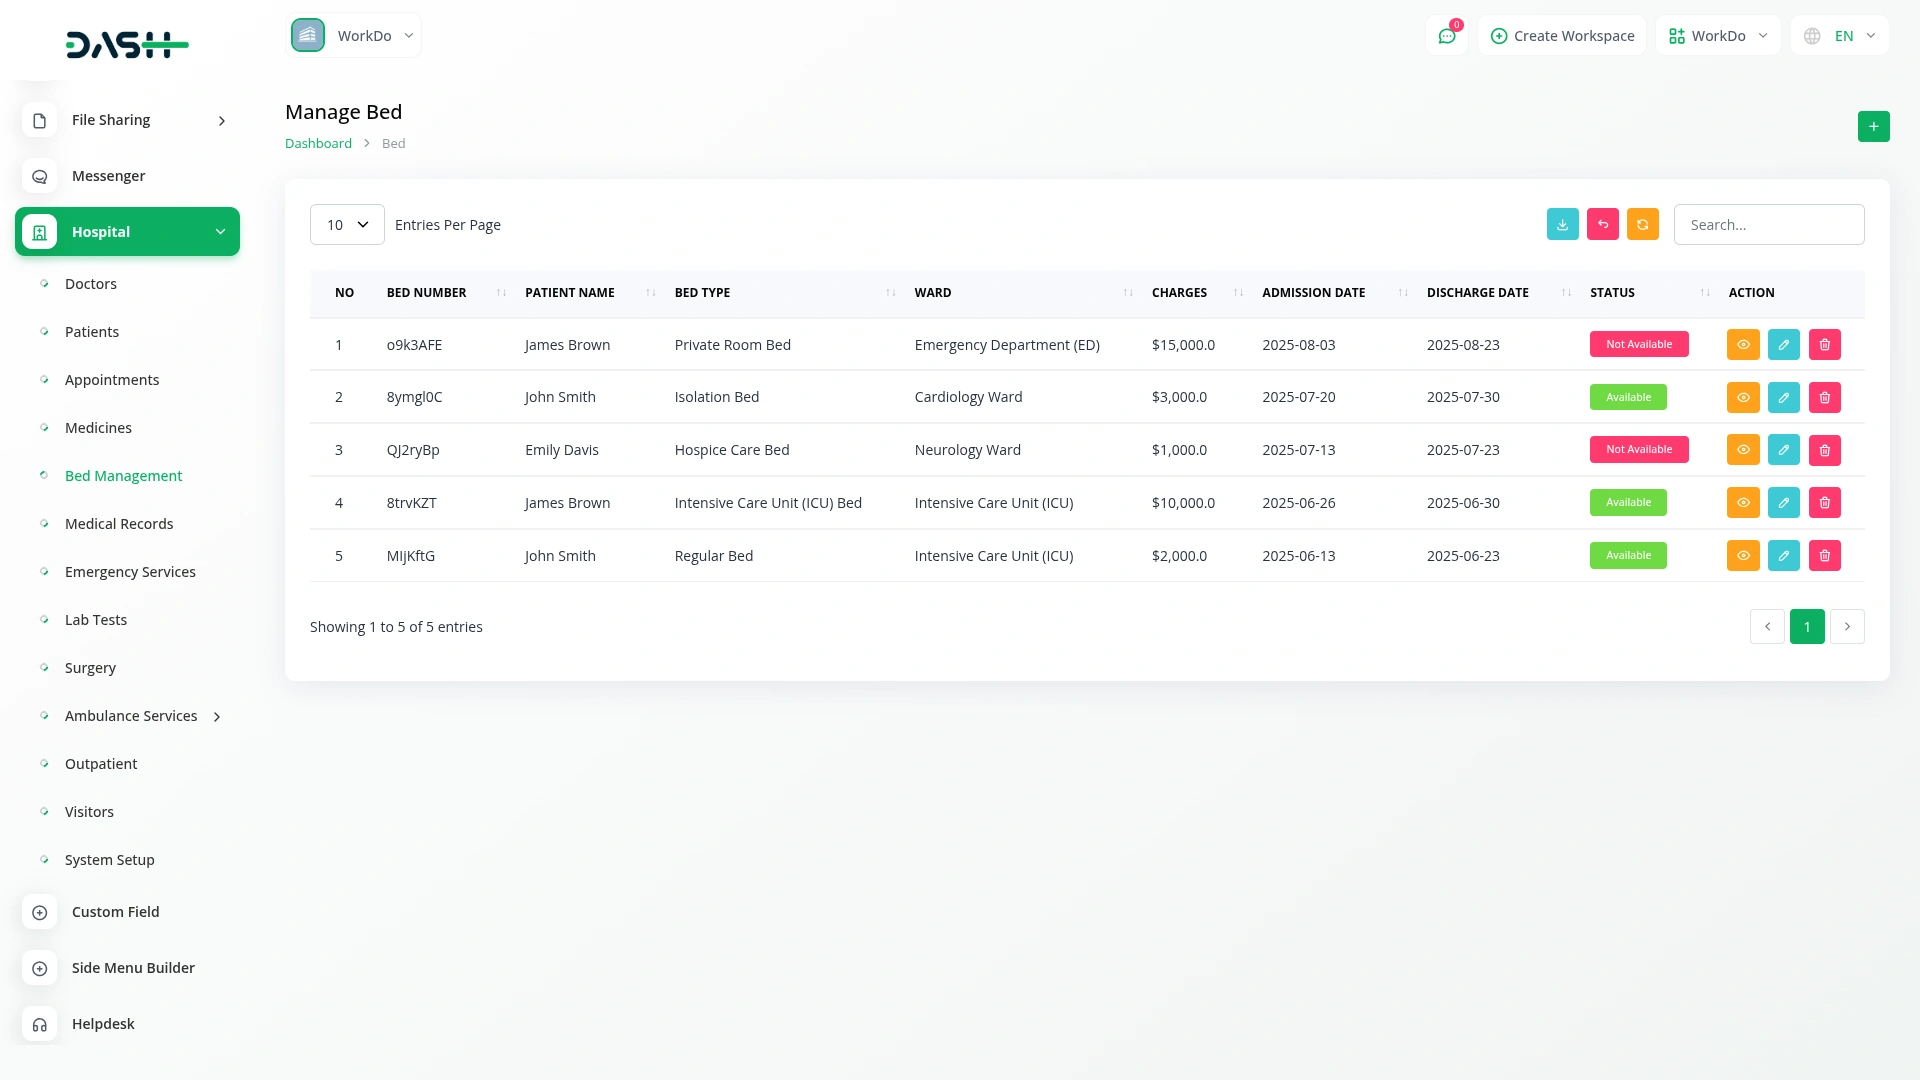The height and width of the screenshot is (1080, 1920).
Task: Click the Not Available badge for o9k3AFE
Action: tap(1638, 344)
